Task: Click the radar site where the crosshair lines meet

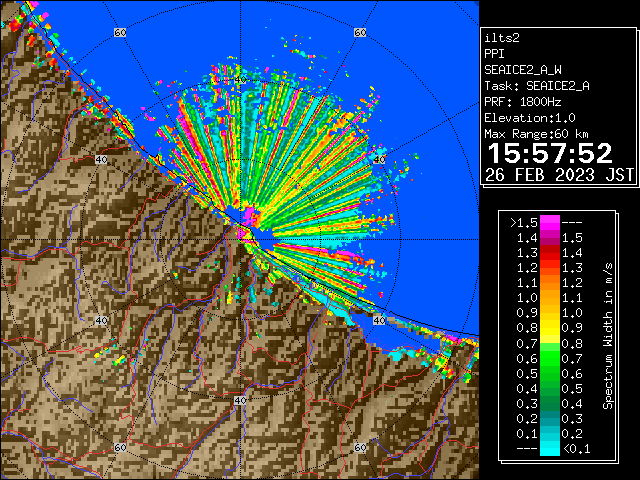Action: coord(240,240)
